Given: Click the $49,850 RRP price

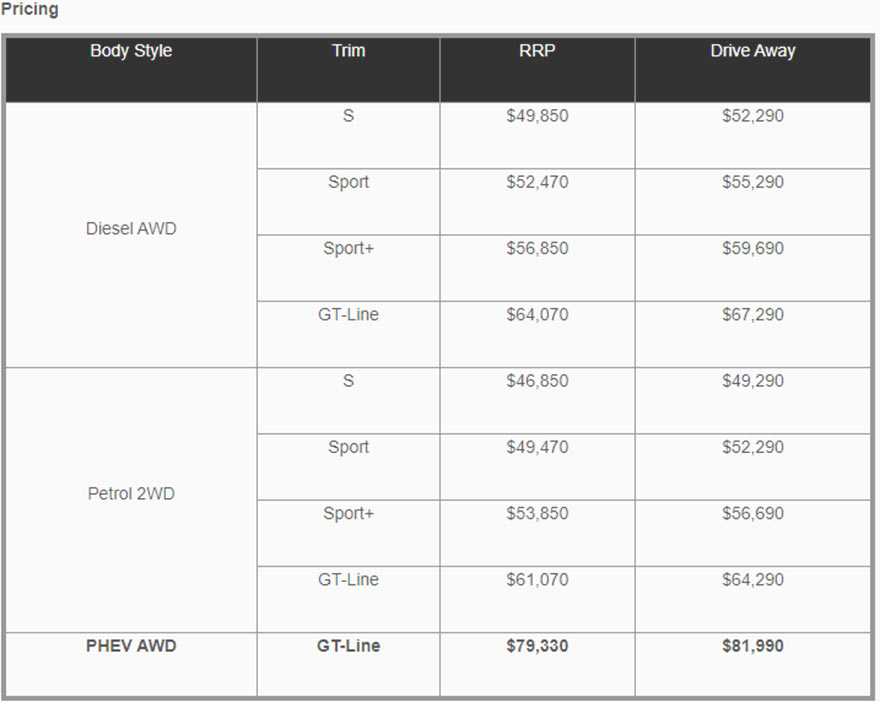Looking at the screenshot, I should click(x=537, y=116).
